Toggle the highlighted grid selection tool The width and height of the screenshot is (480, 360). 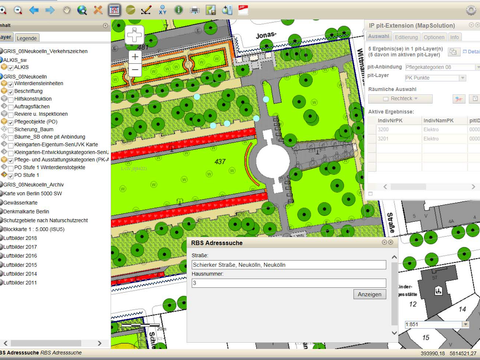pyautogui.click(x=114, y=10)
